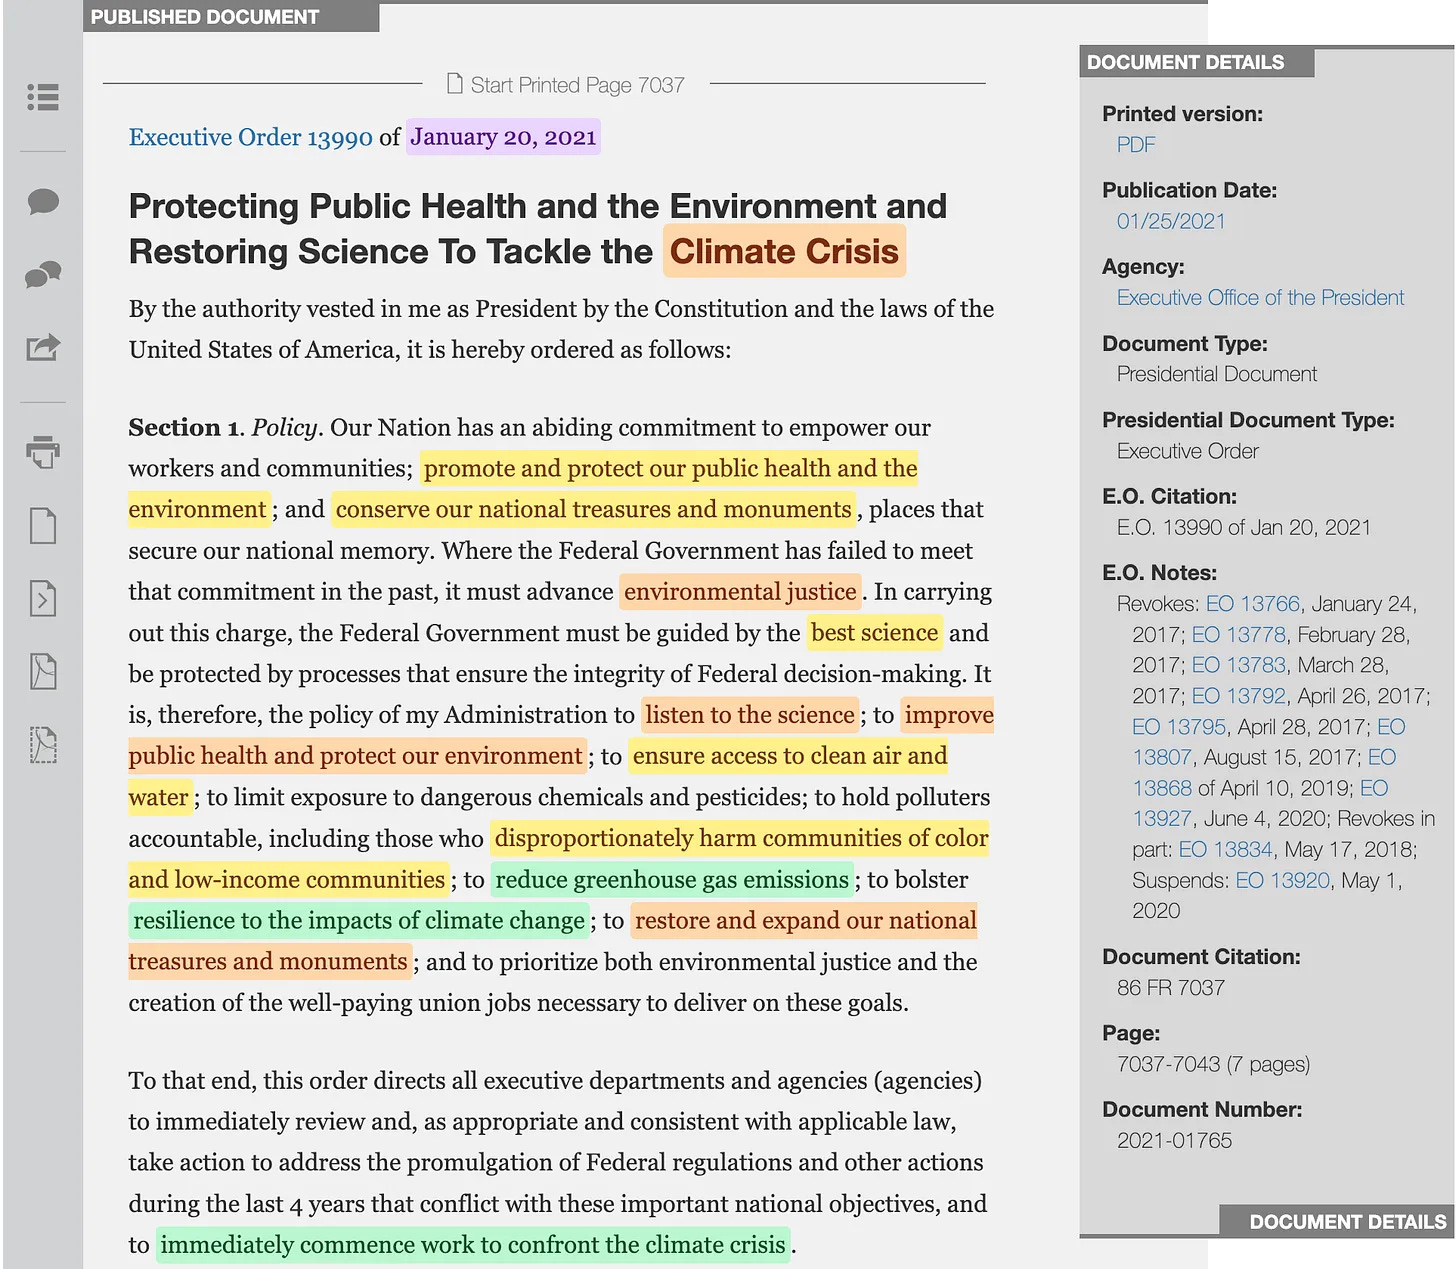
Task: Click the highlighted 'listen to the science' phrase
Action: pos(750,715)
